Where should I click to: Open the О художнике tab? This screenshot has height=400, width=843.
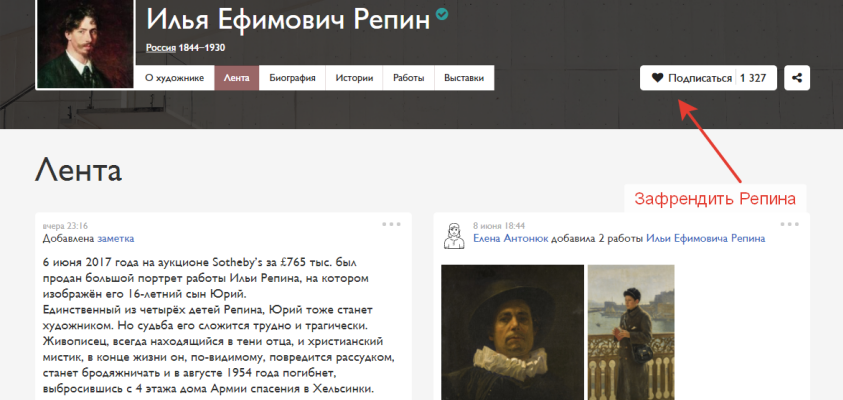coord(174,78)
